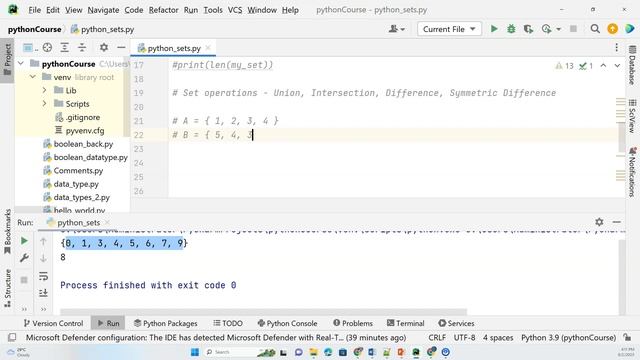The height and width of the screenshot is (360, 640).
Task: Run the current file with green play button
Action: click(x=494, y=29)
